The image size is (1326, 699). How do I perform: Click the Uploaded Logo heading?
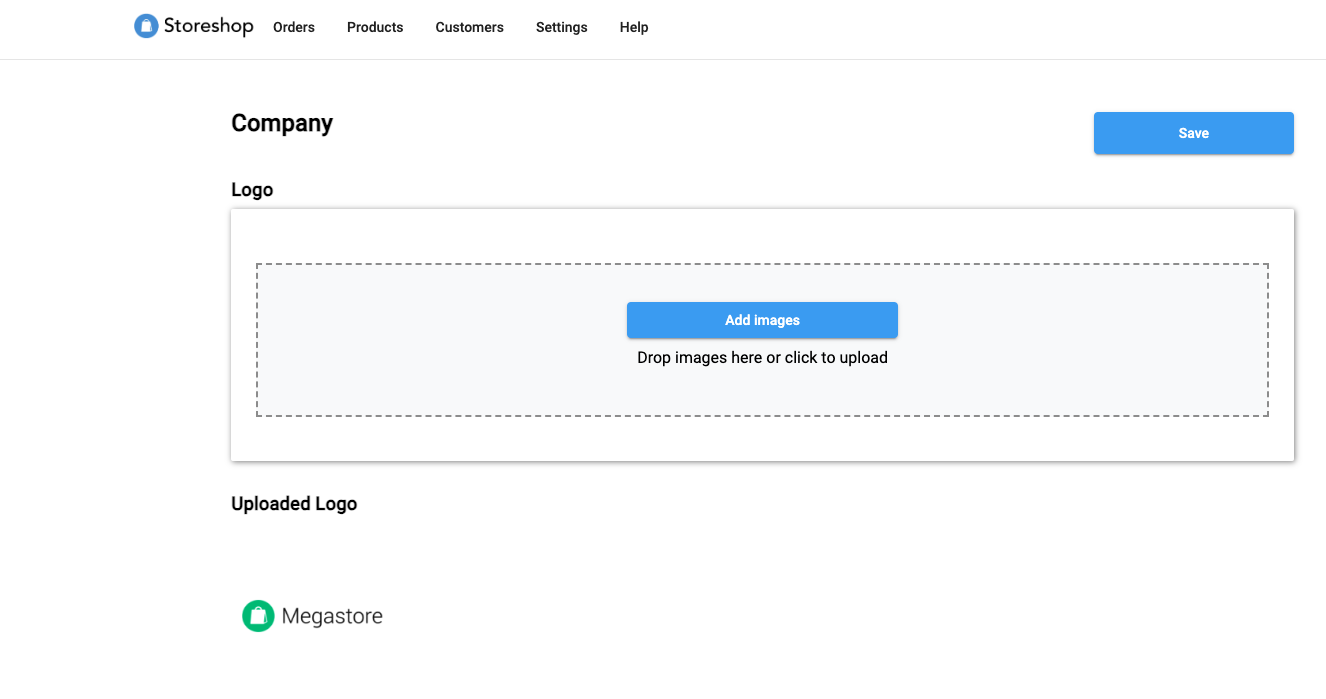point(294,504)
